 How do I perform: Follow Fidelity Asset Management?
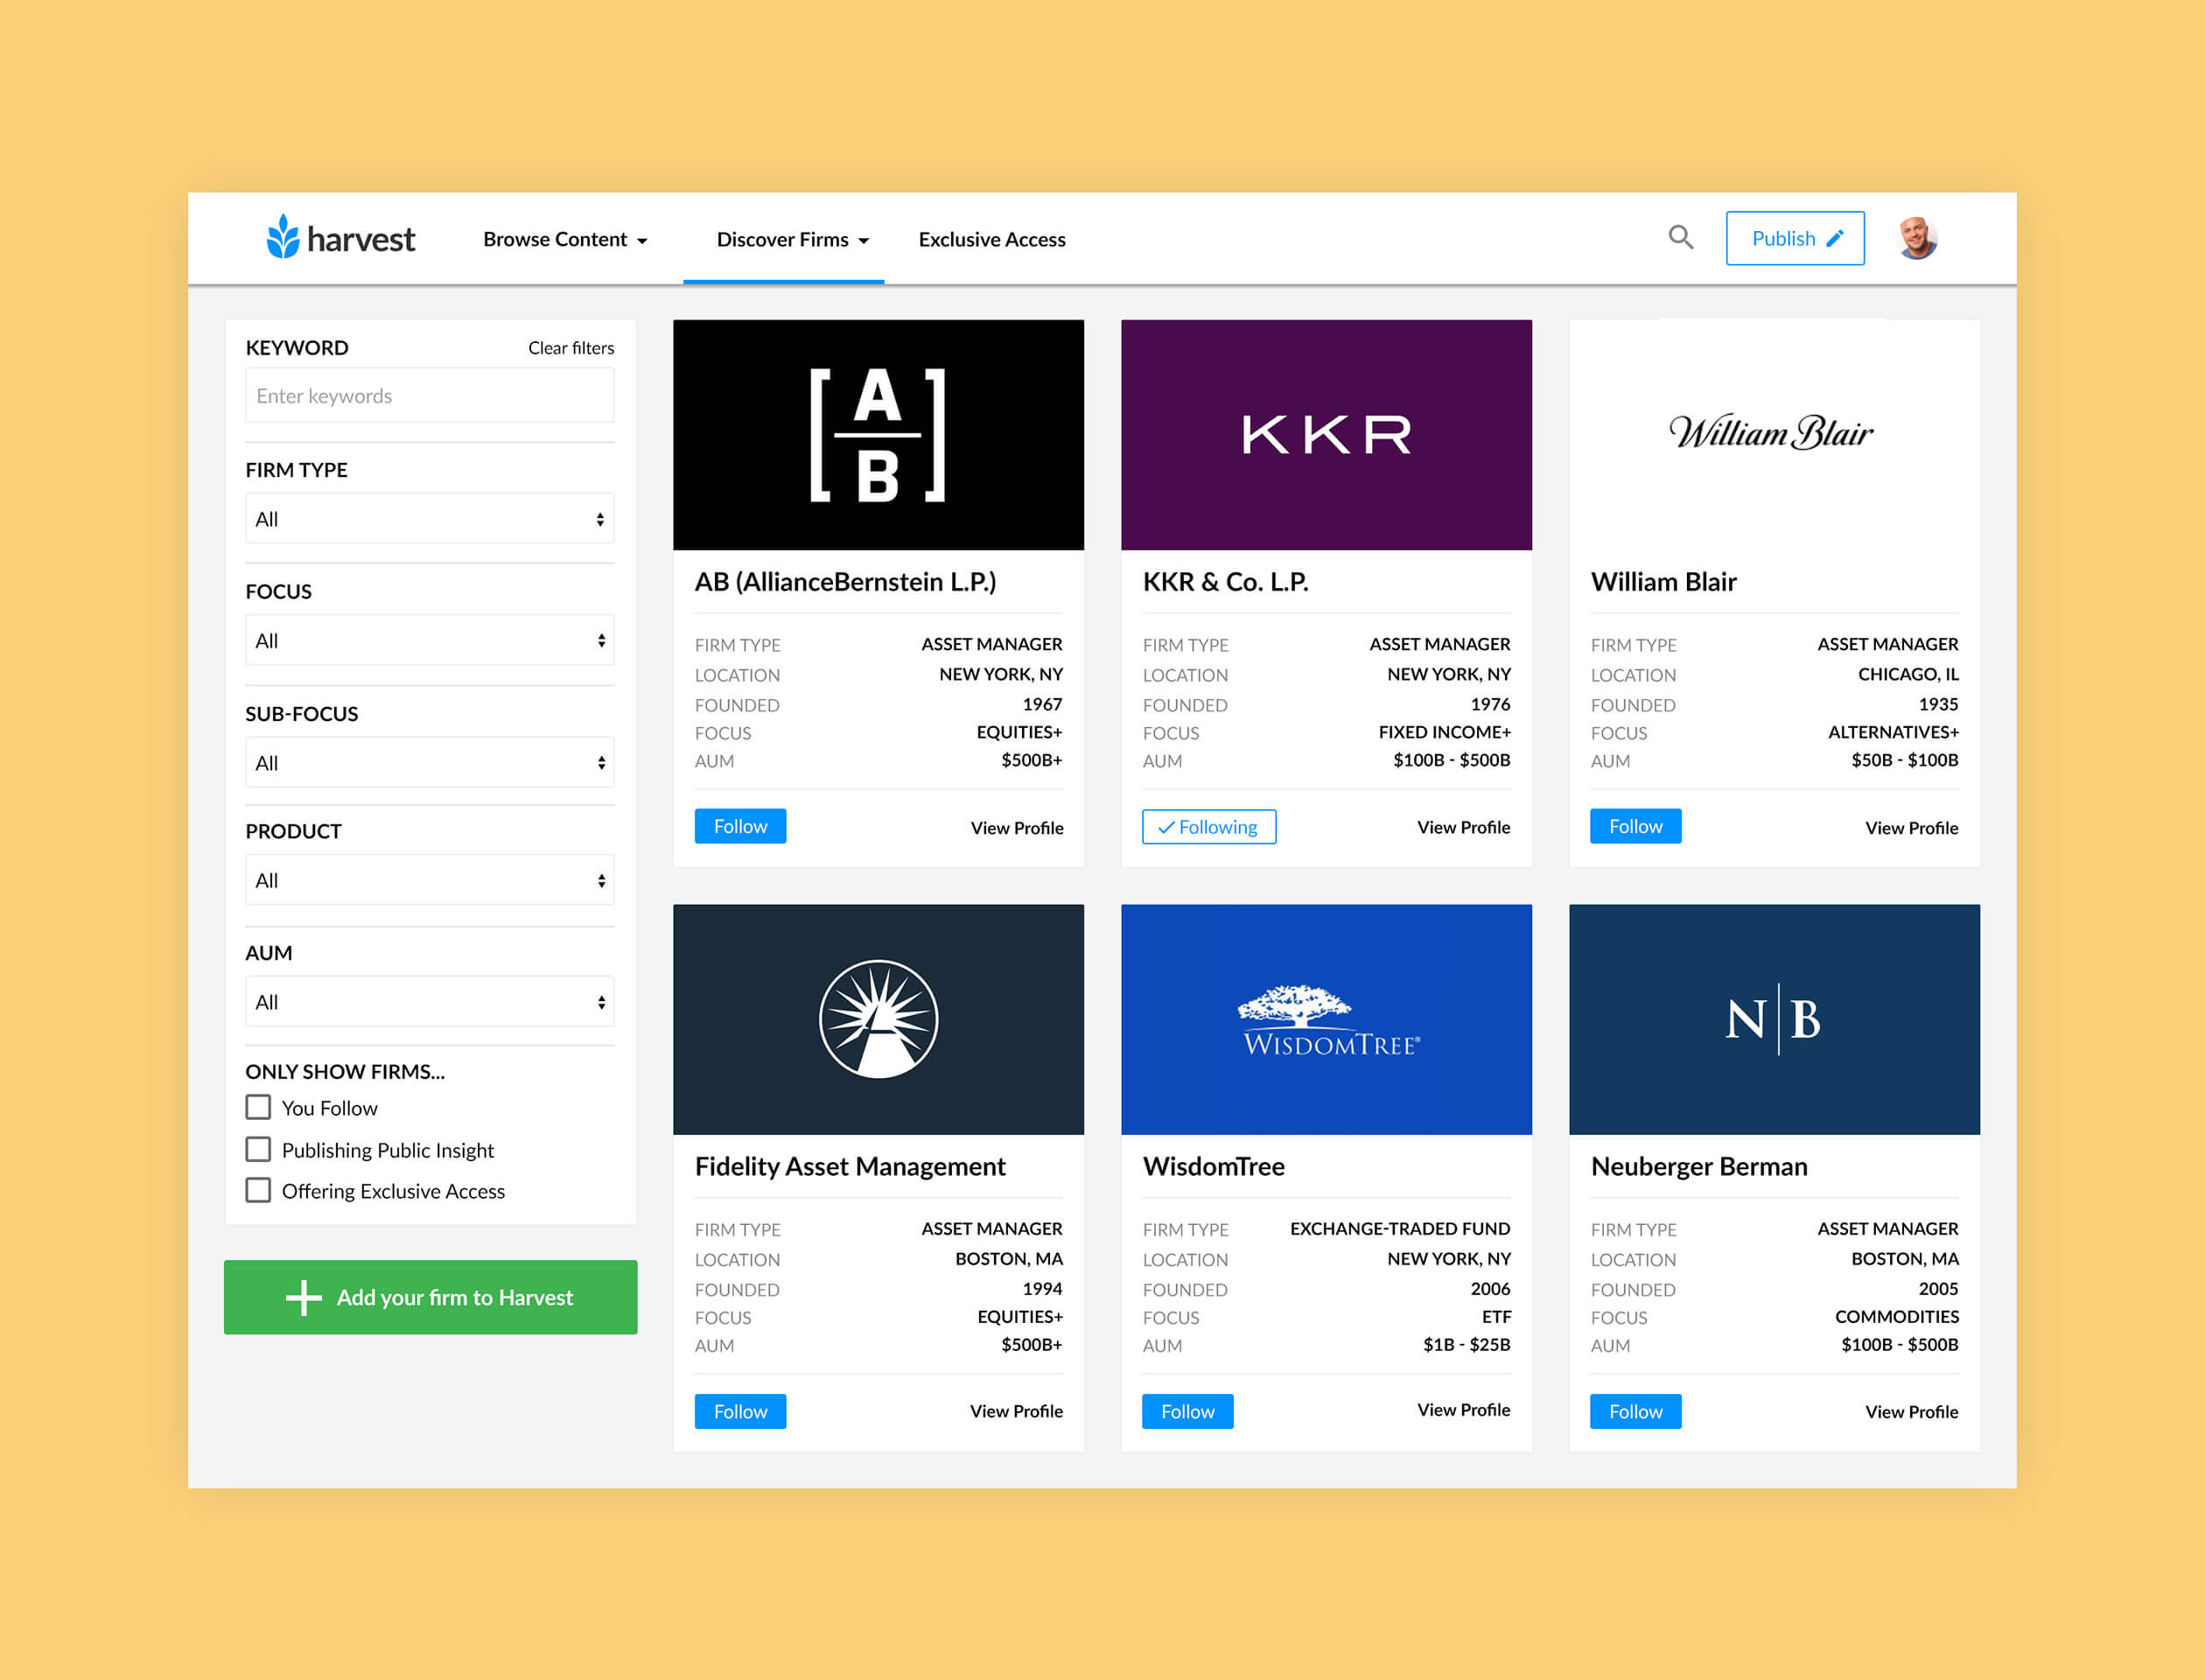[740, 1411]
